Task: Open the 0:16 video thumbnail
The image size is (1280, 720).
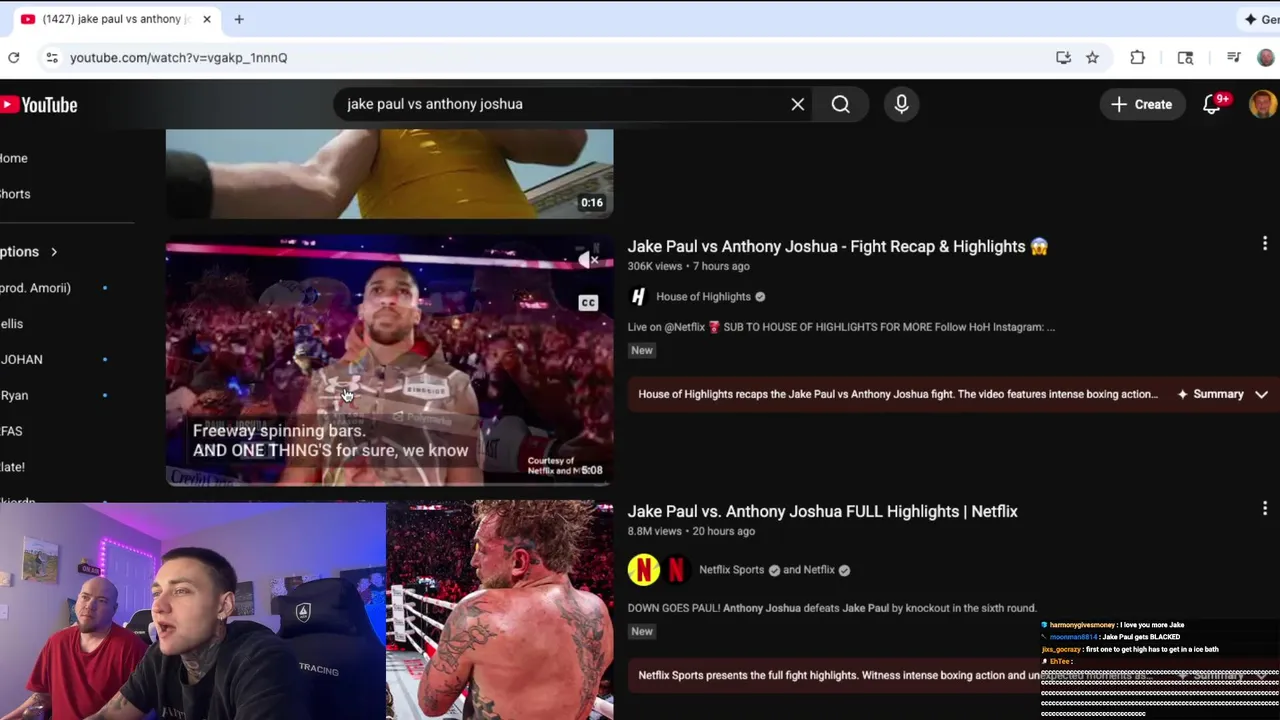Action: click(389, 174)
